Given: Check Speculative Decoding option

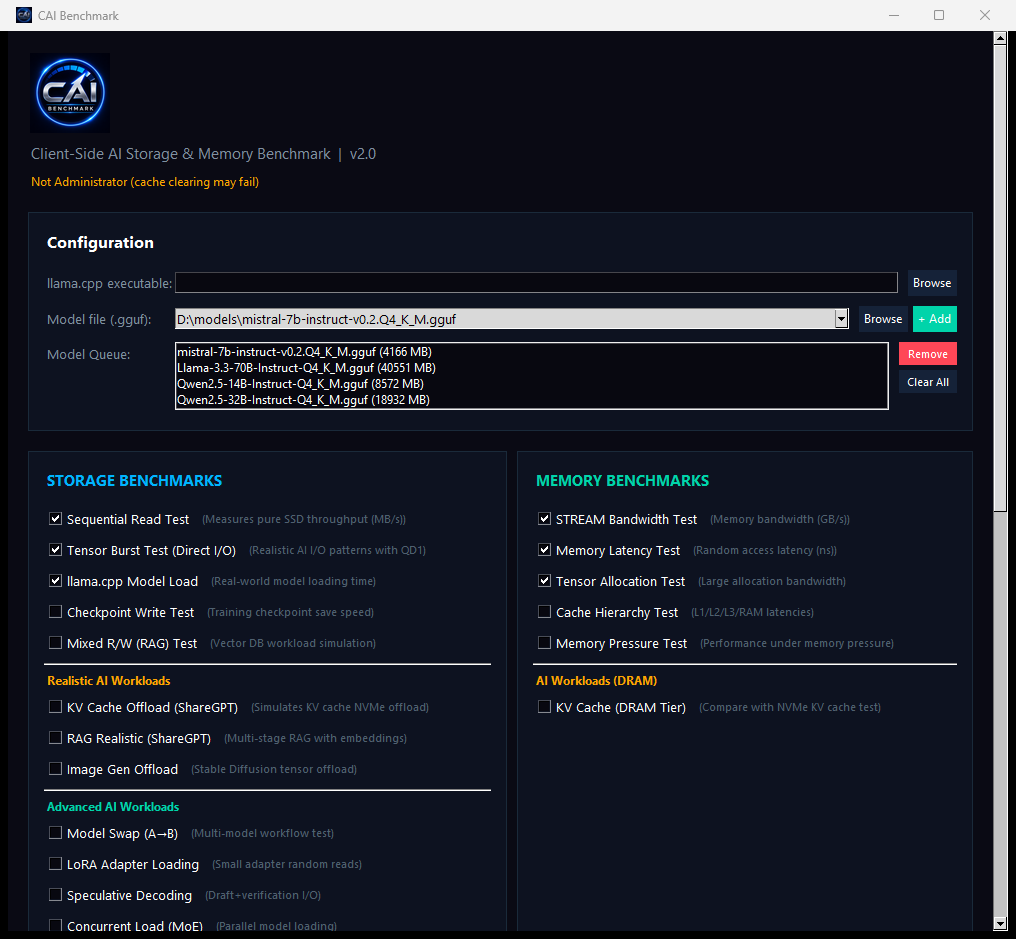Looking at the screenshot, I should (56, 895).
